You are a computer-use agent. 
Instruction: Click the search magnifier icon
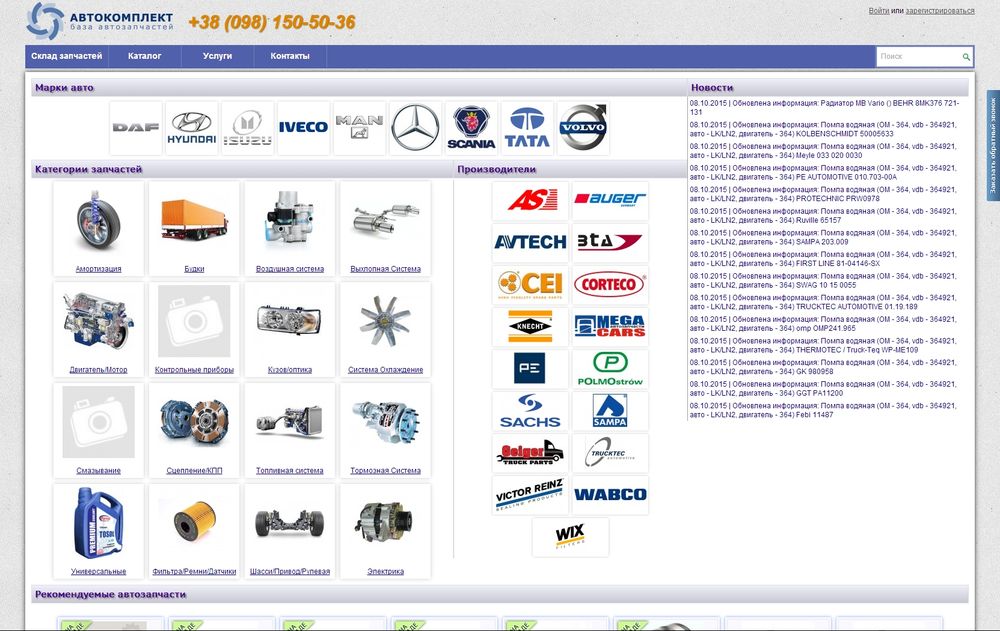pos(966,57)
